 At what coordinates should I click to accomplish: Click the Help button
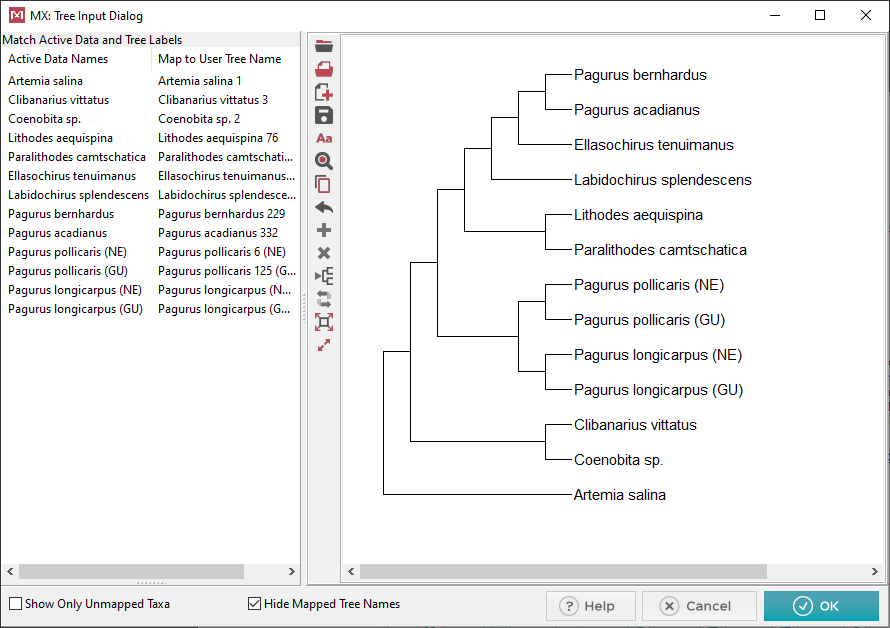590,606
